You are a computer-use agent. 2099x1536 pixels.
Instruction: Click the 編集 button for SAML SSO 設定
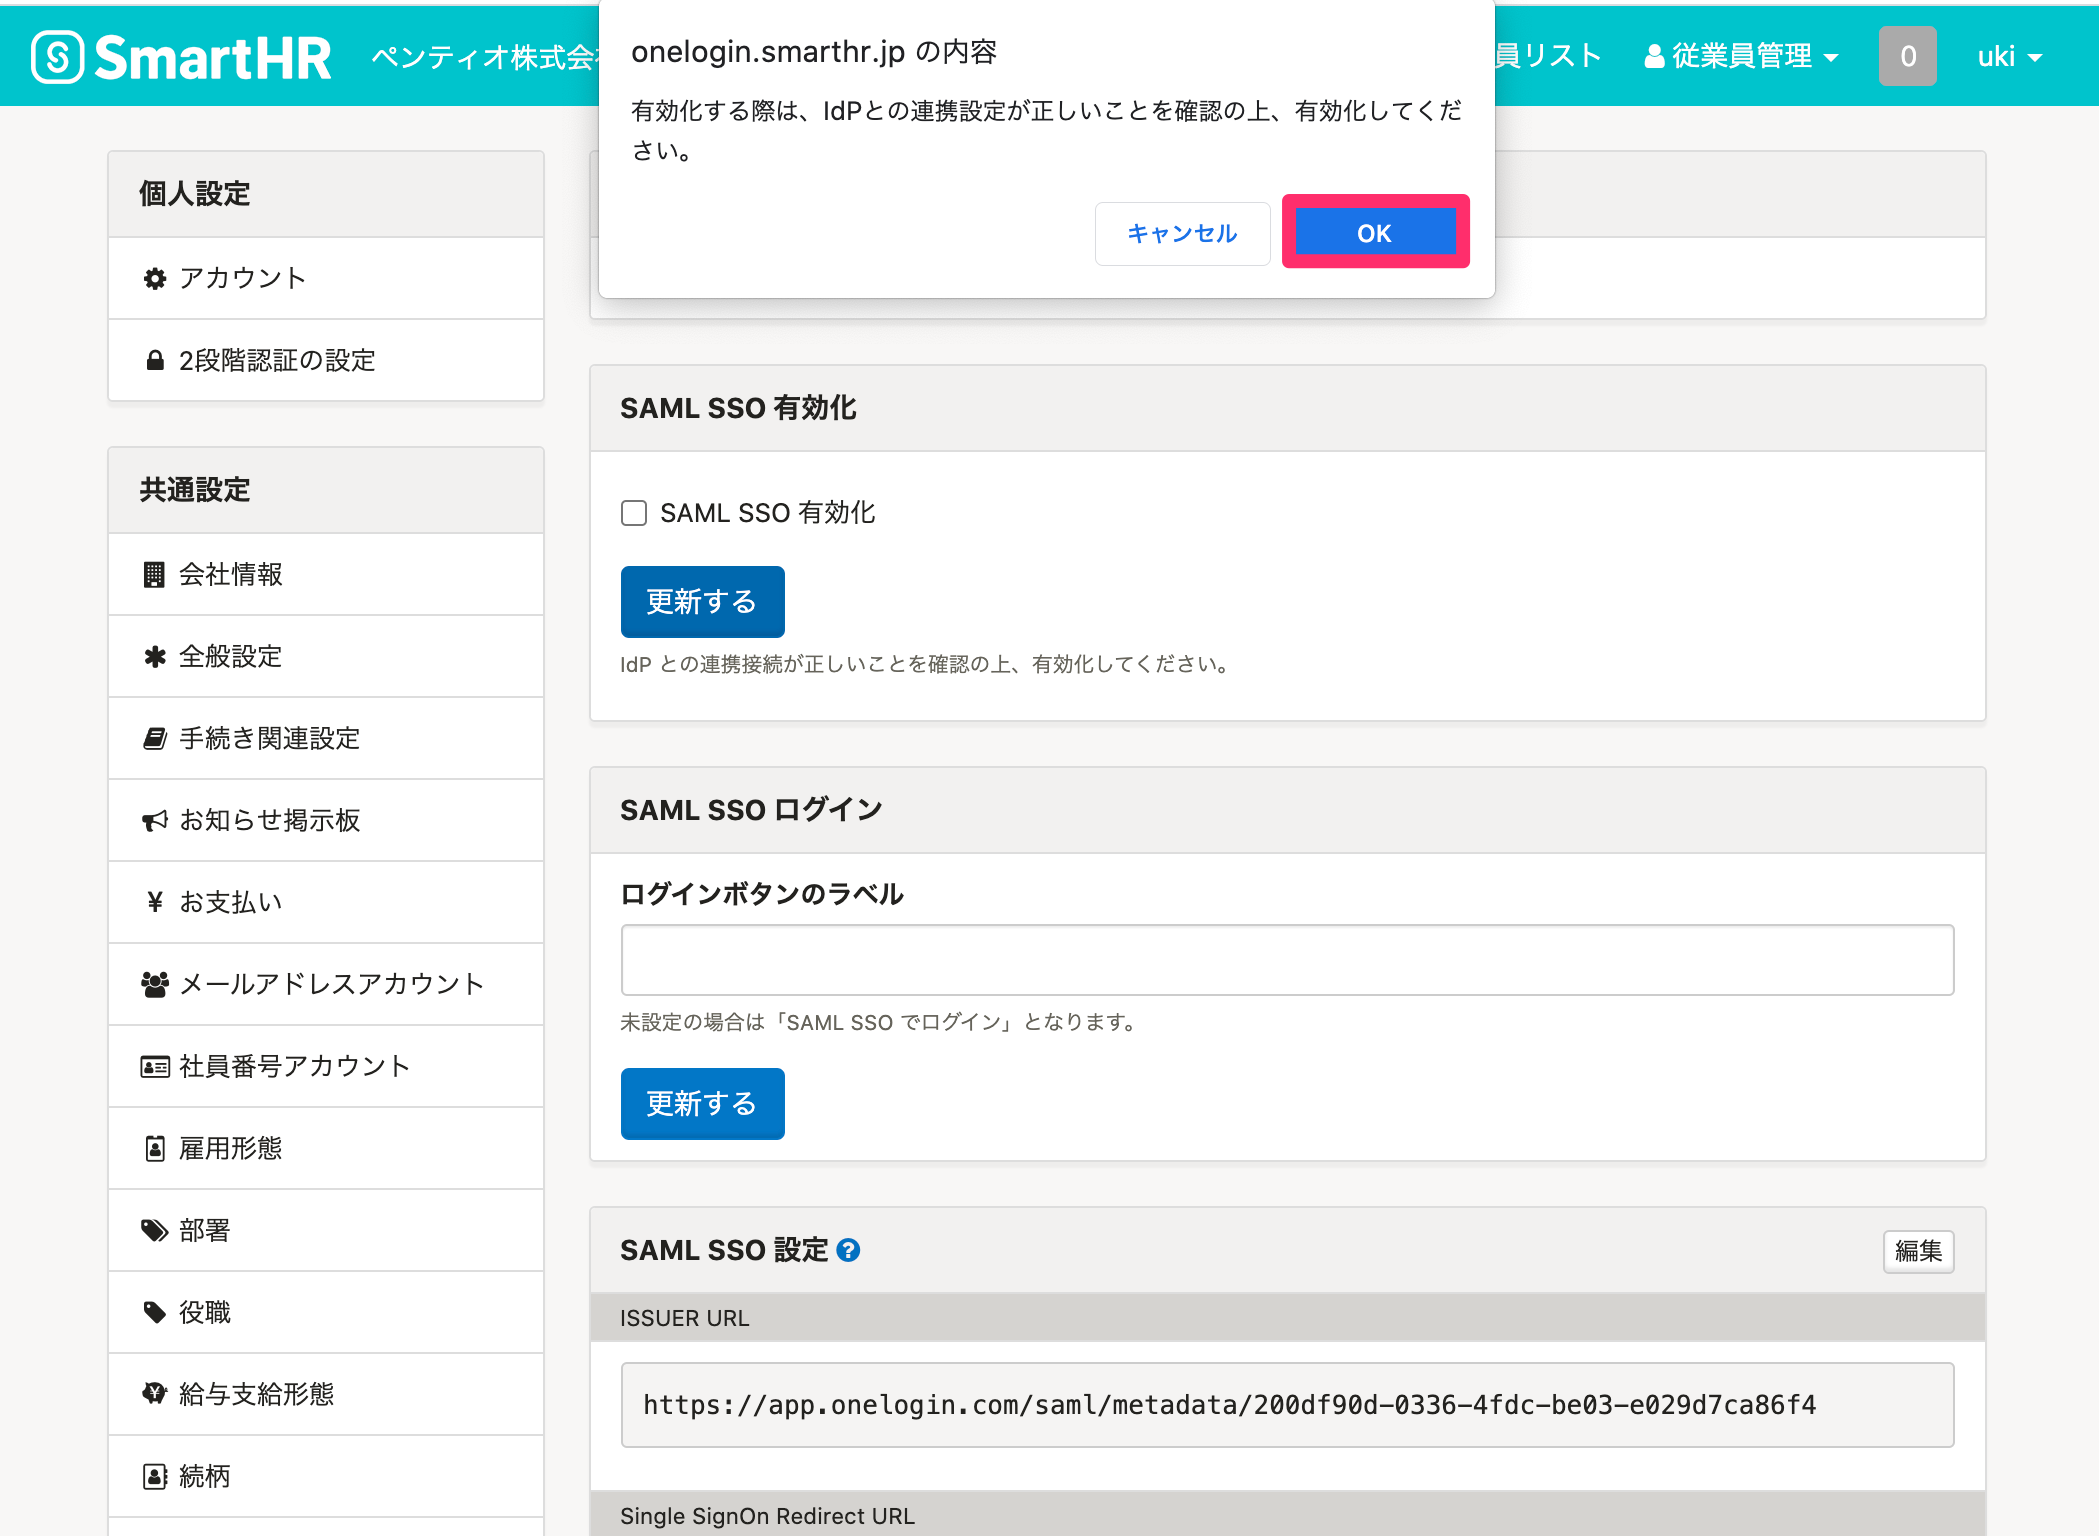1918,1251
